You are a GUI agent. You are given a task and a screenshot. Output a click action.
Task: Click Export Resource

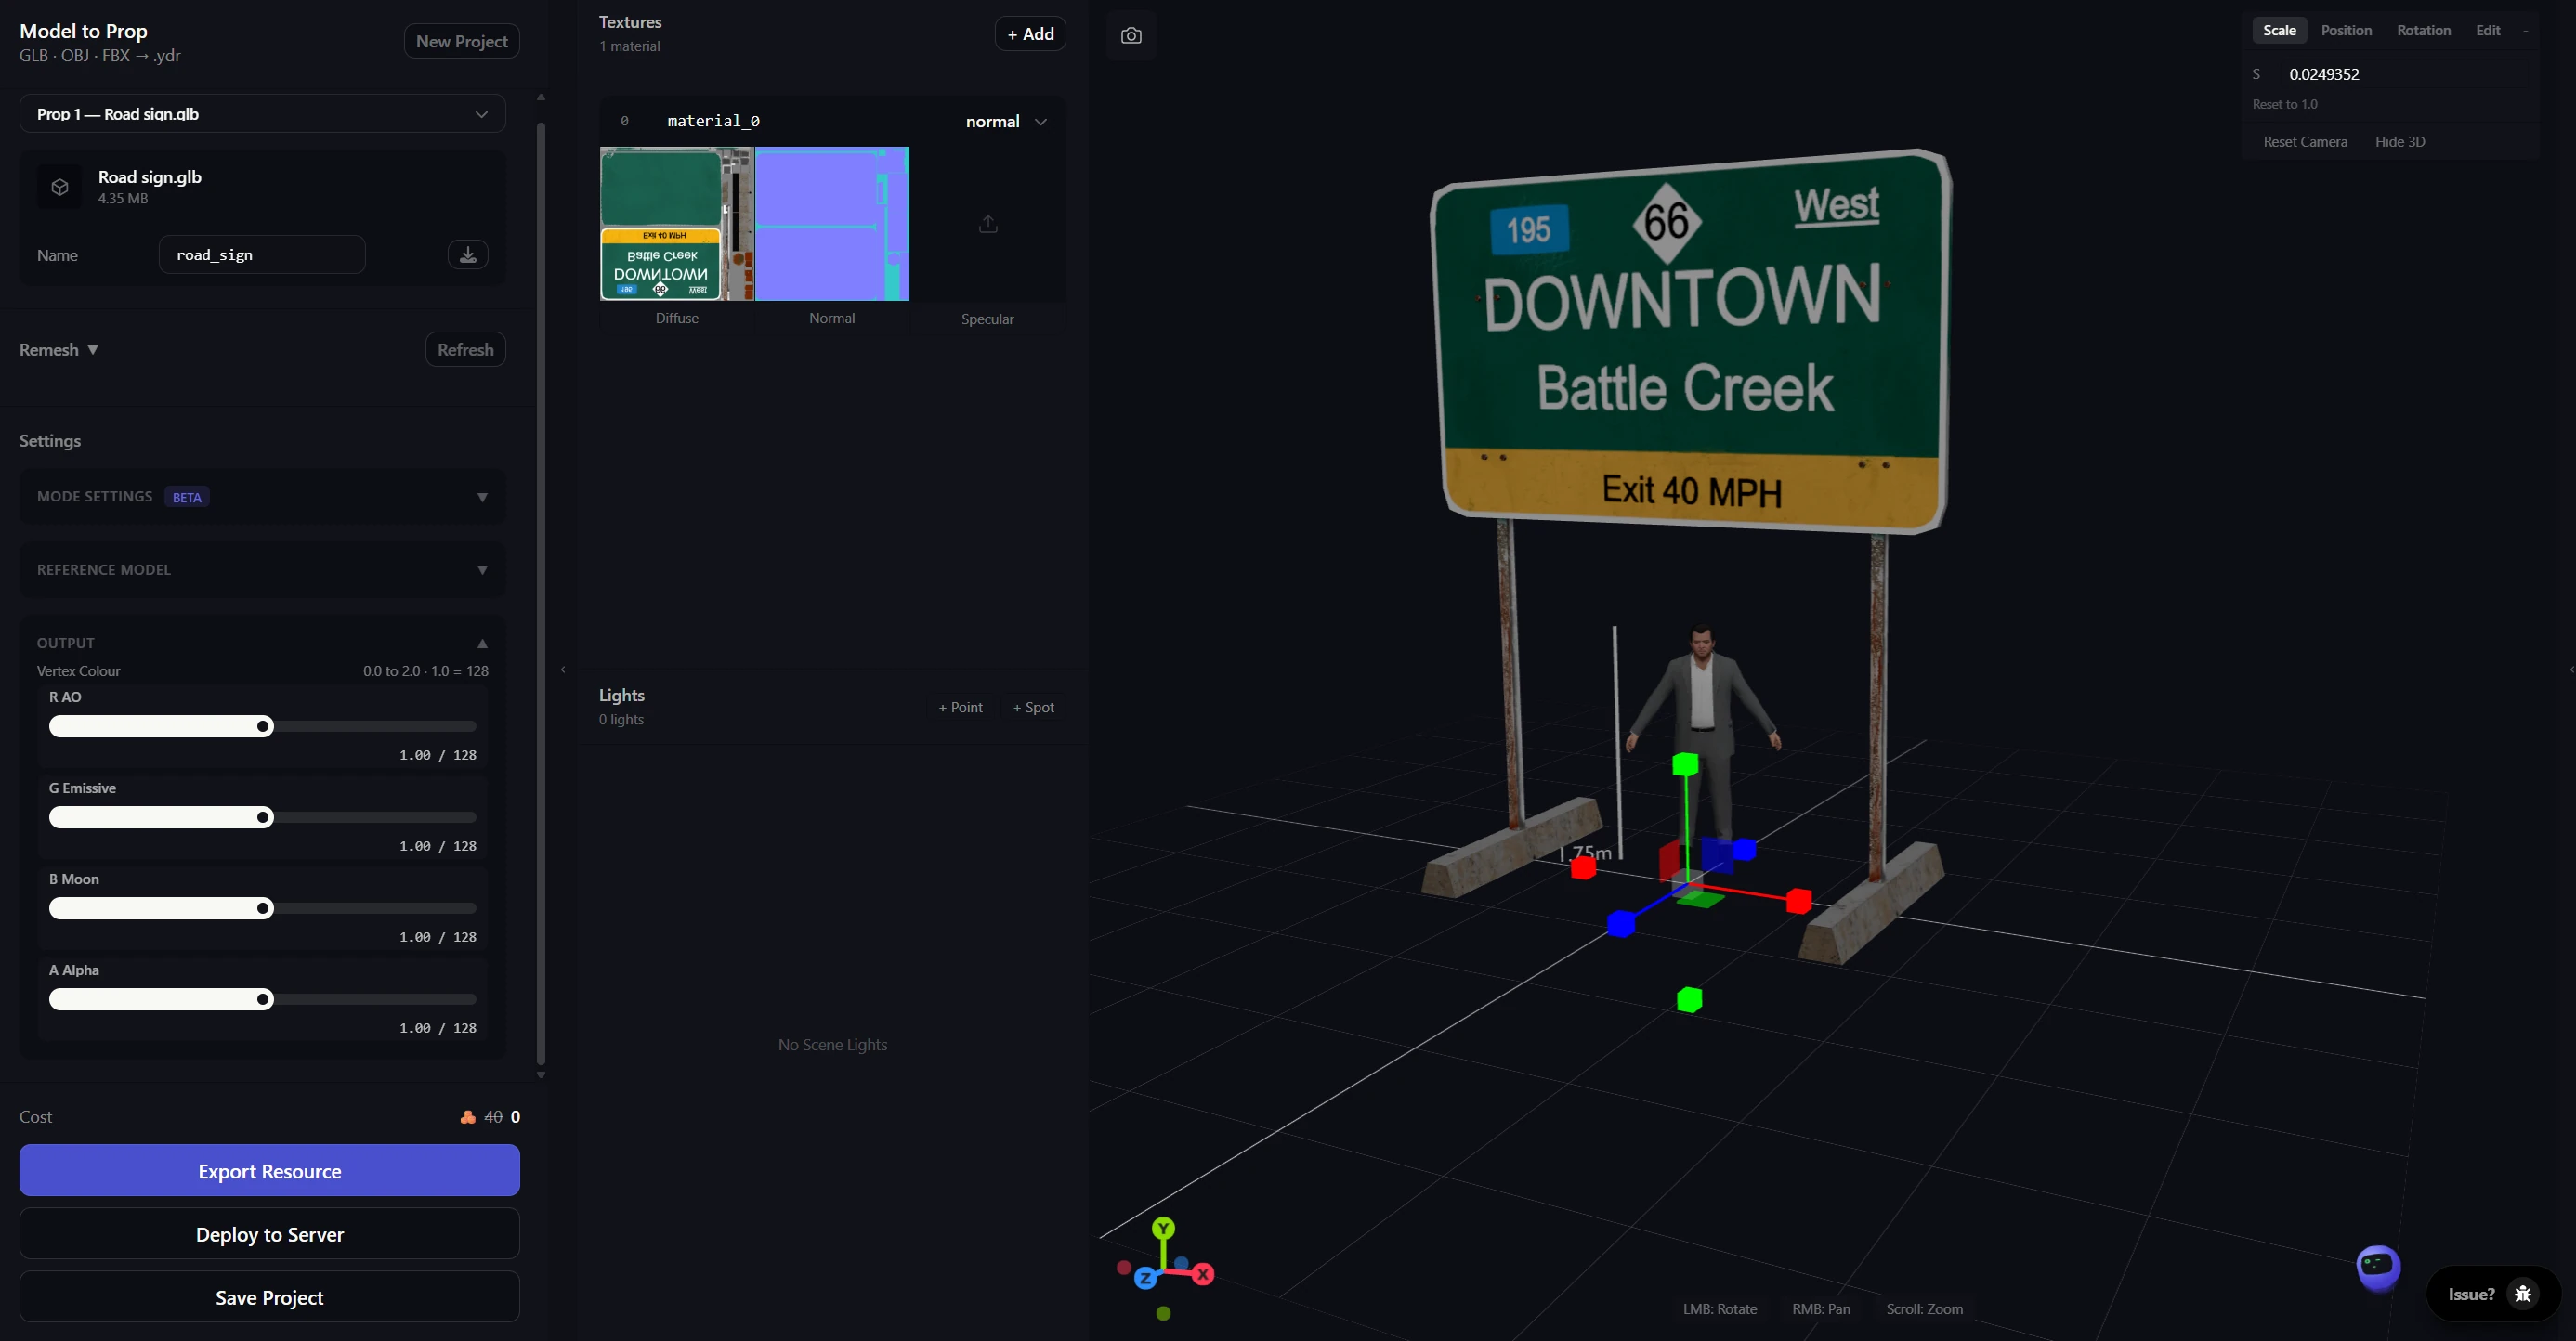tap(270, 1171)
